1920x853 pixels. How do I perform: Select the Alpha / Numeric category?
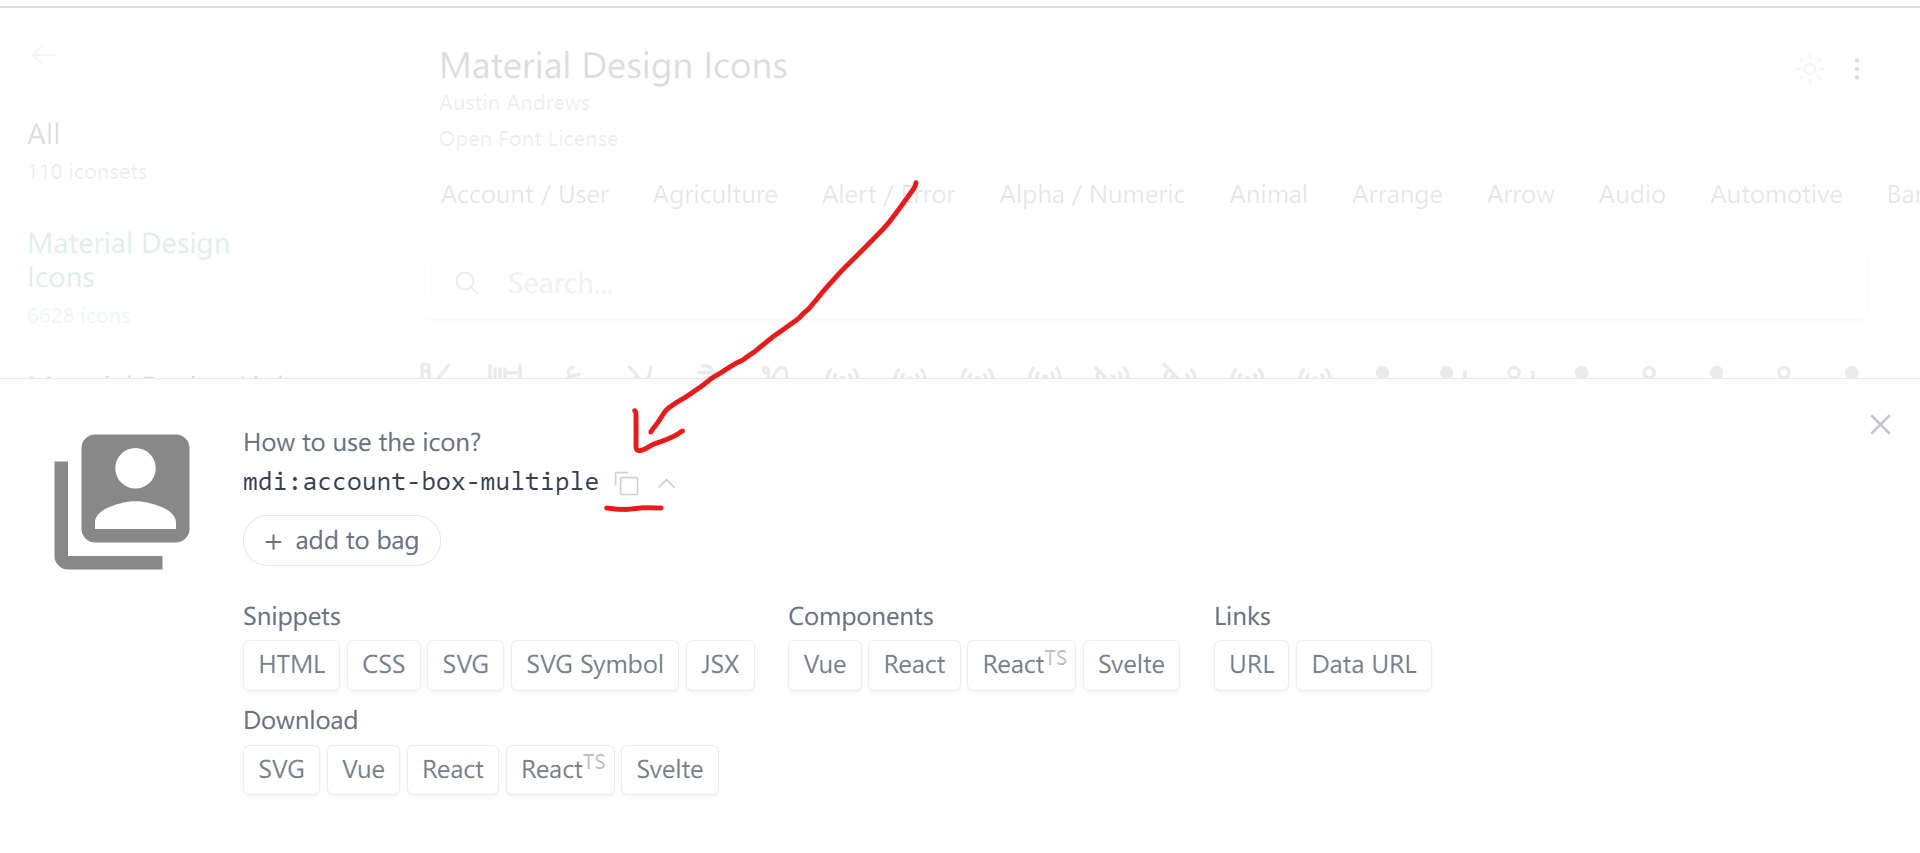tap(1092, 195)
